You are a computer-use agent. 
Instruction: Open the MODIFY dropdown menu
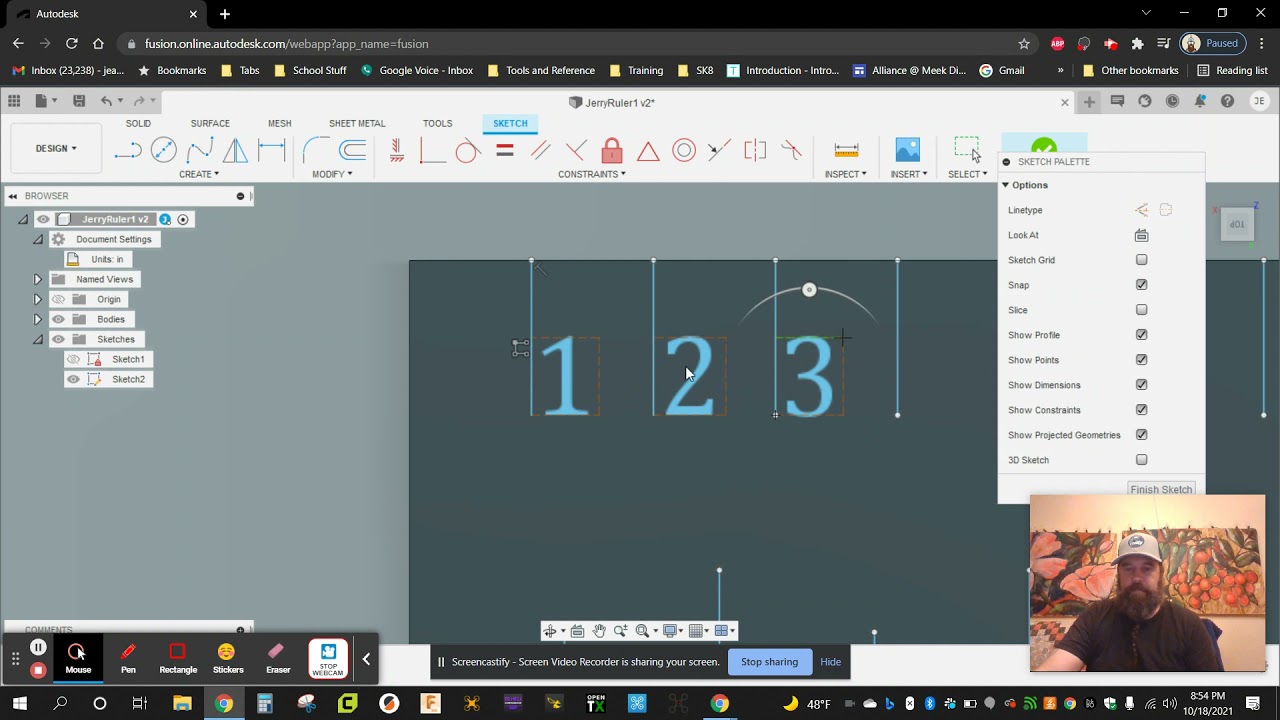[x=332, y=174]
